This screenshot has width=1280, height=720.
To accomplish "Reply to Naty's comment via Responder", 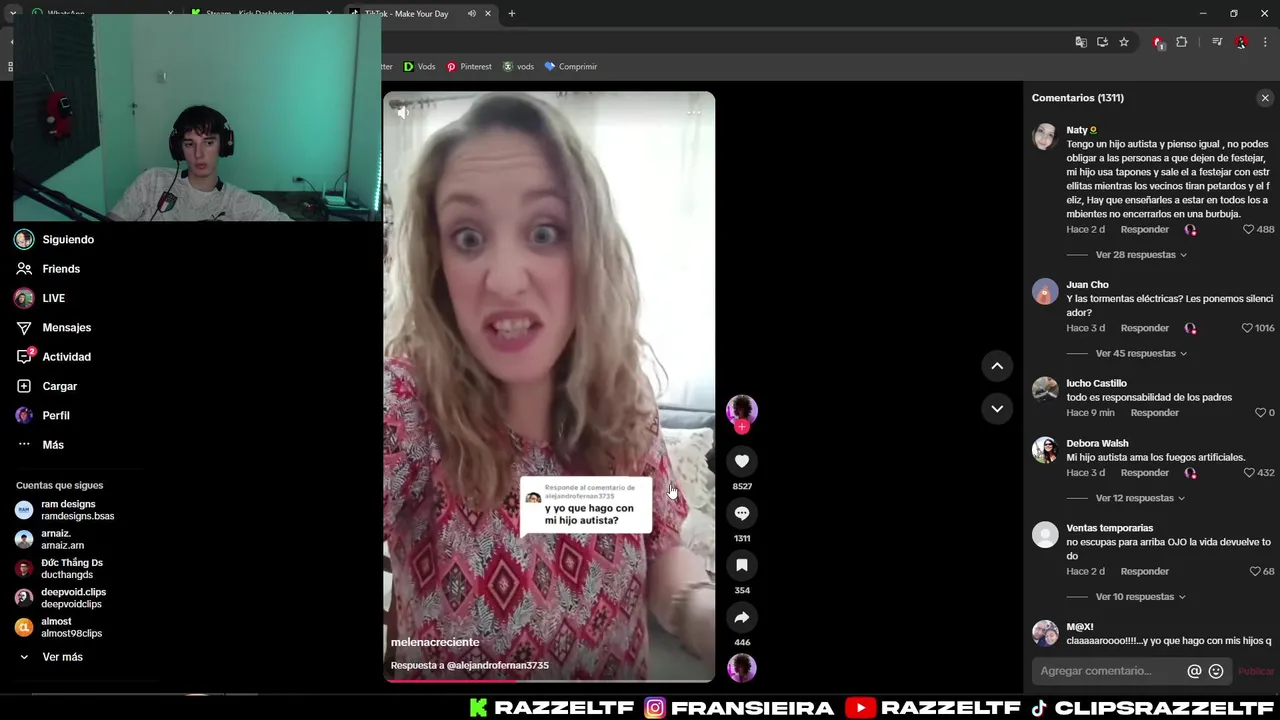I will (1145, 229).
